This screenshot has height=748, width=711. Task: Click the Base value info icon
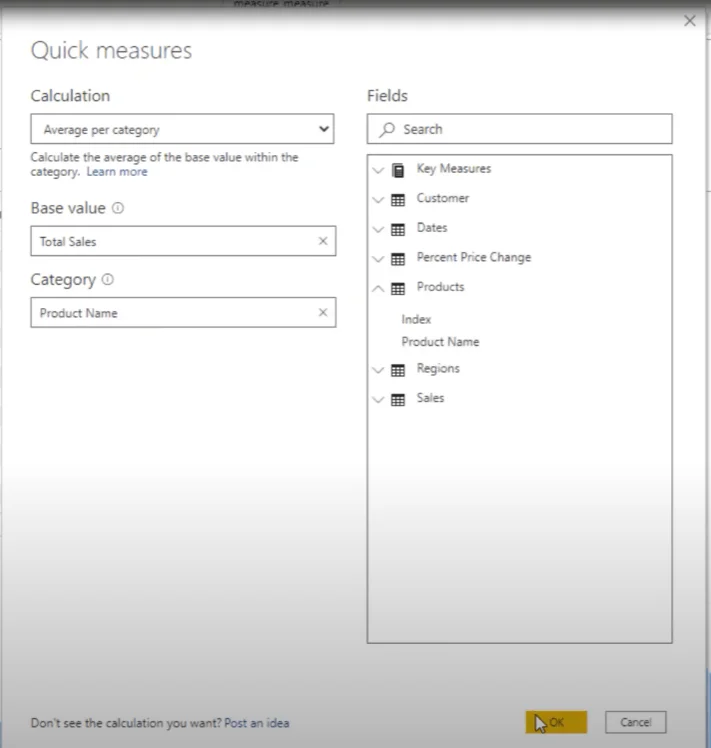(118, 208)
